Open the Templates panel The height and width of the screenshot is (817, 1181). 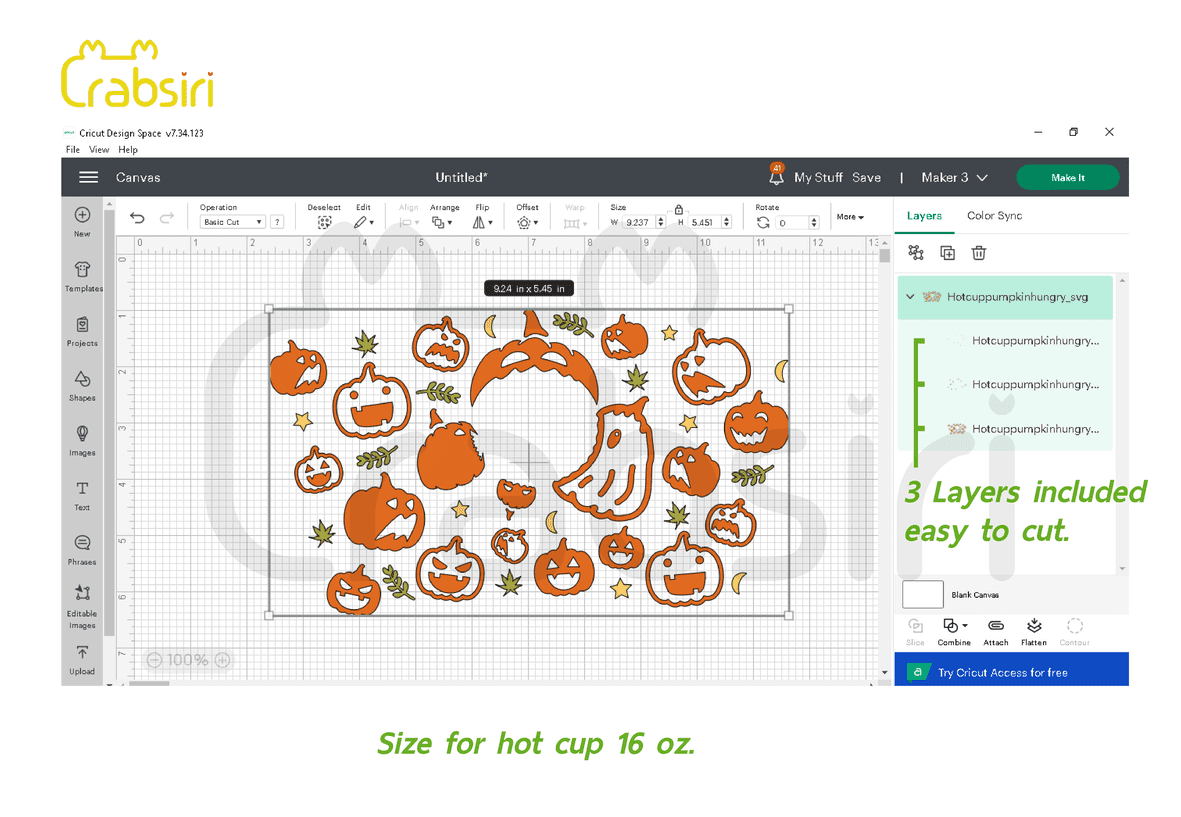point(83,270)
